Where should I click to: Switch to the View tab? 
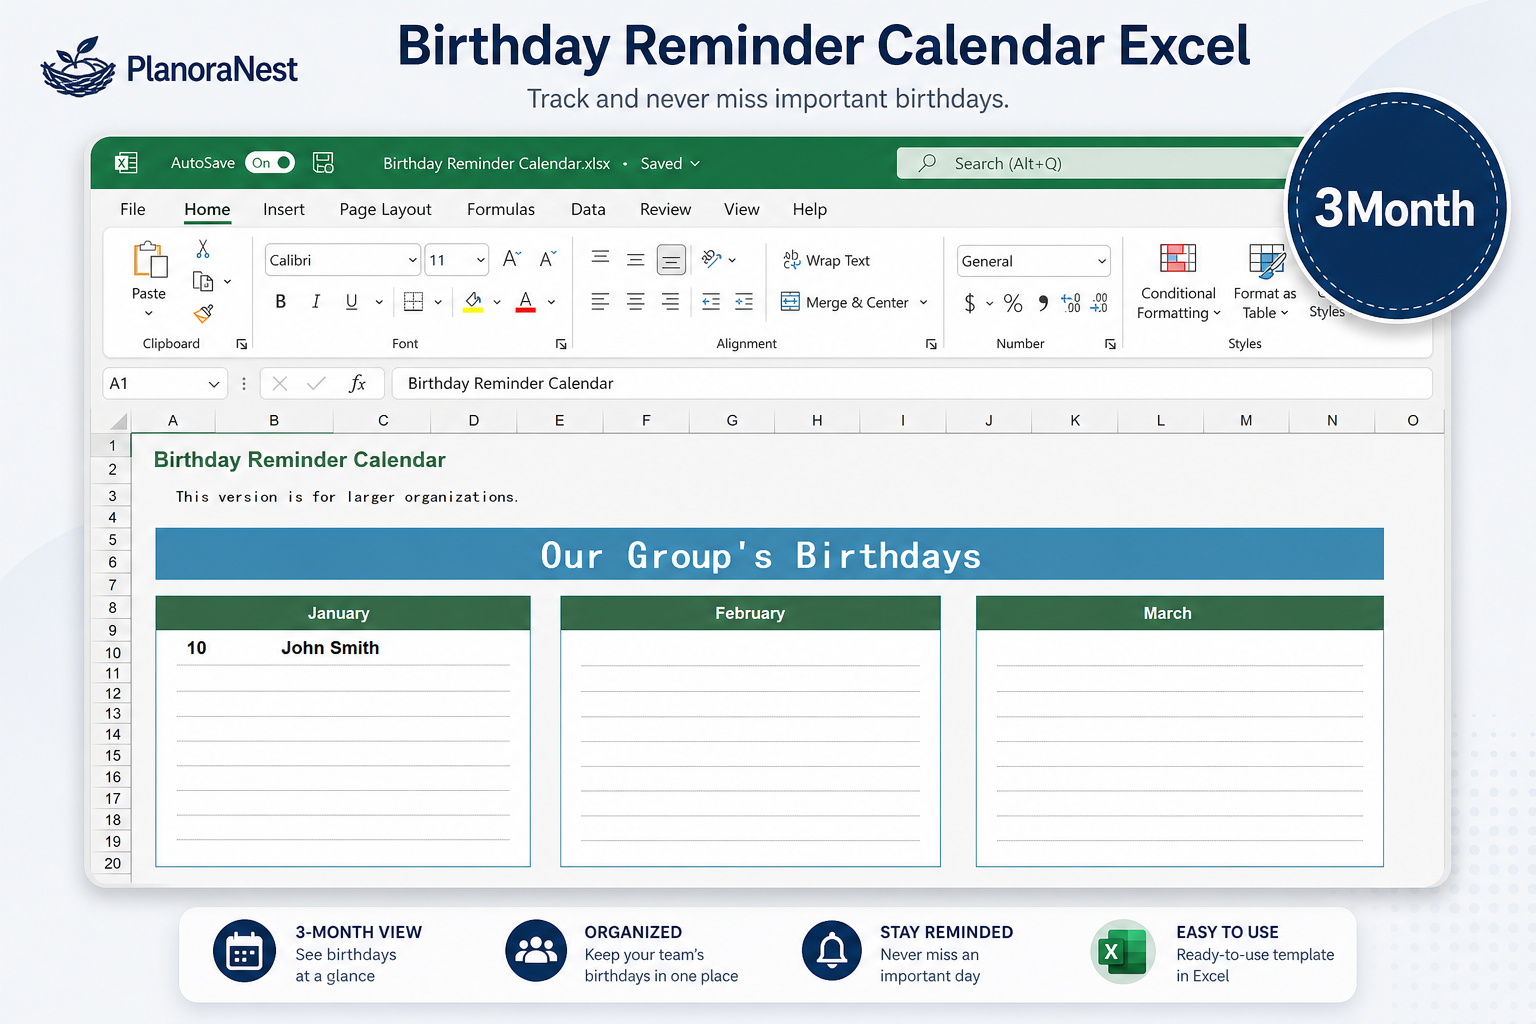point(742,209)
